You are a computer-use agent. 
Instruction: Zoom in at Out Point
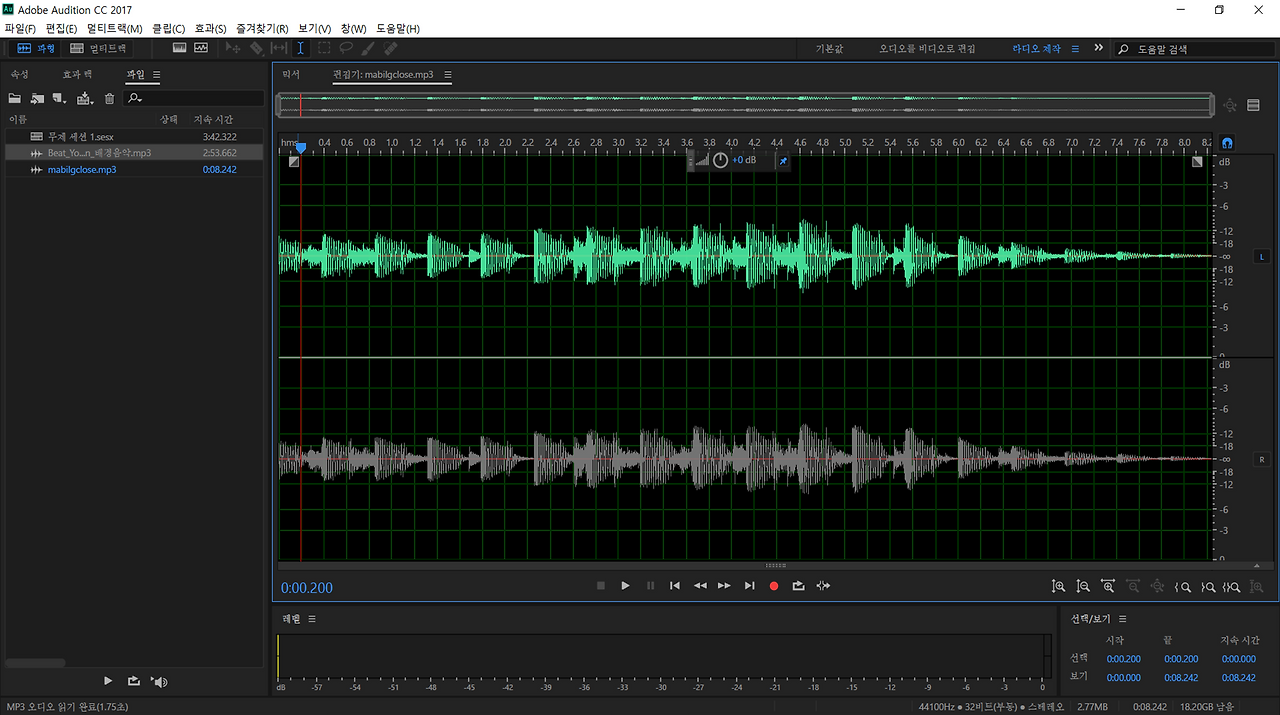point(1208,587)
